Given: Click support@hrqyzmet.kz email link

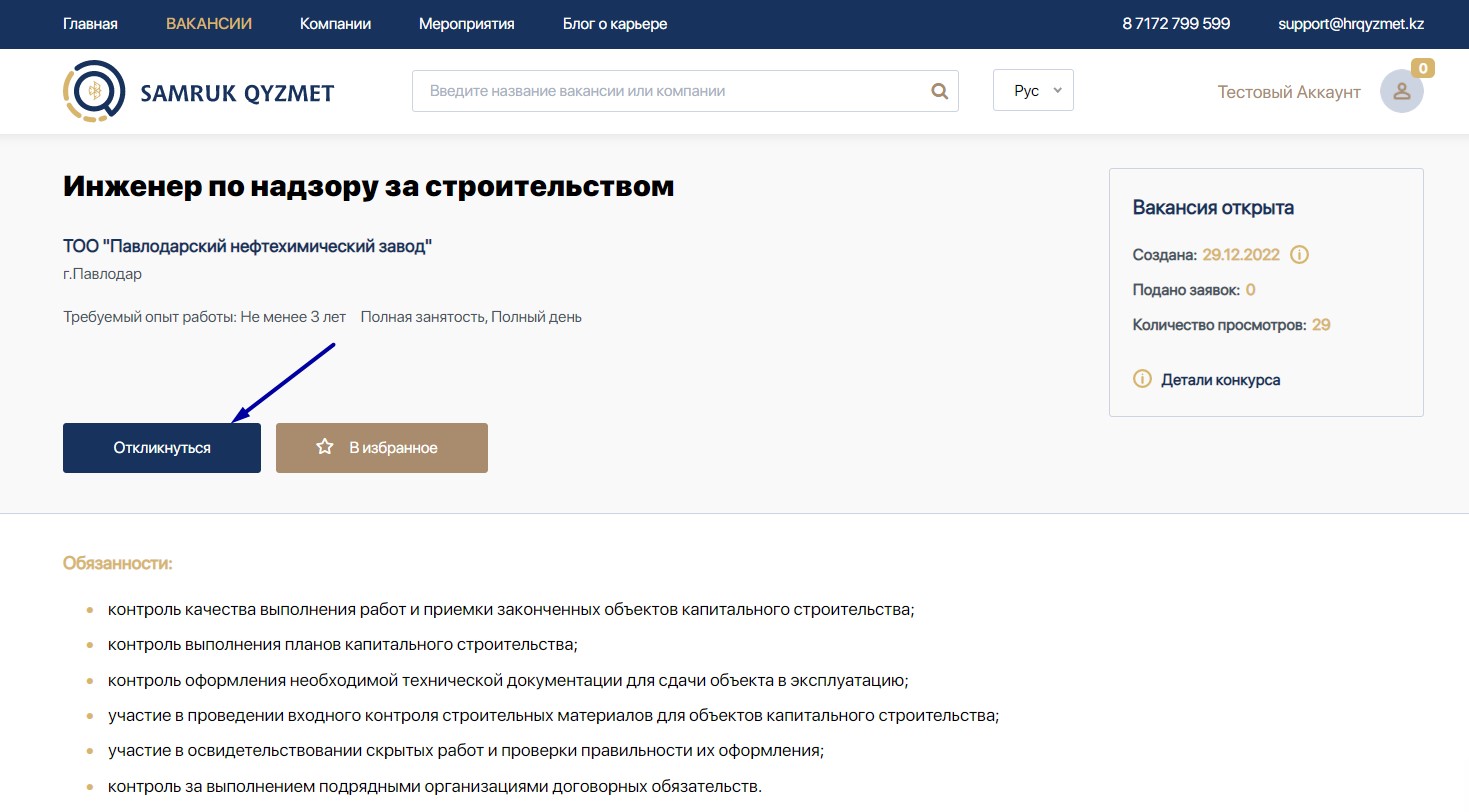Looking at the screenshot, I should (1351, 24).
